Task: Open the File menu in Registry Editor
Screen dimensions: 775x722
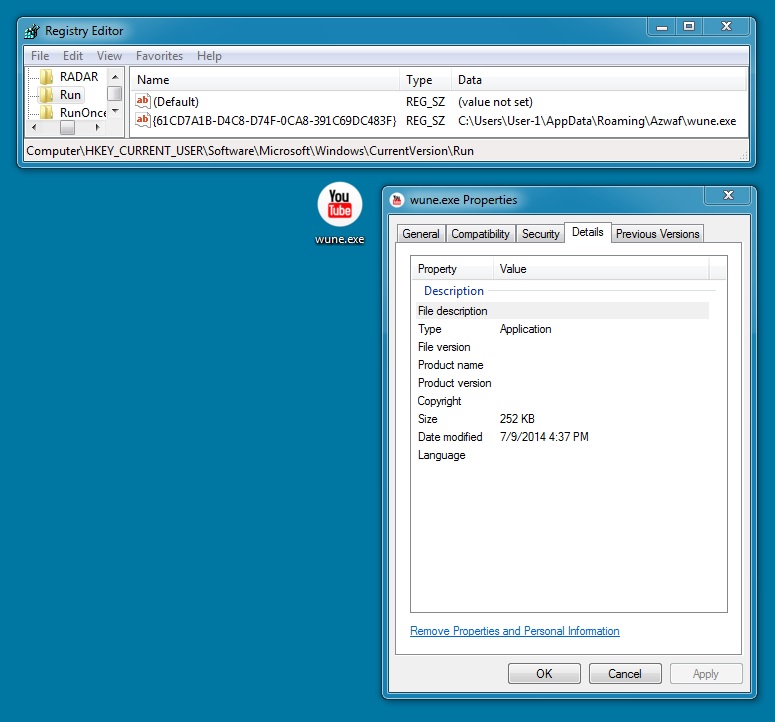Action: tap(40, 56)
